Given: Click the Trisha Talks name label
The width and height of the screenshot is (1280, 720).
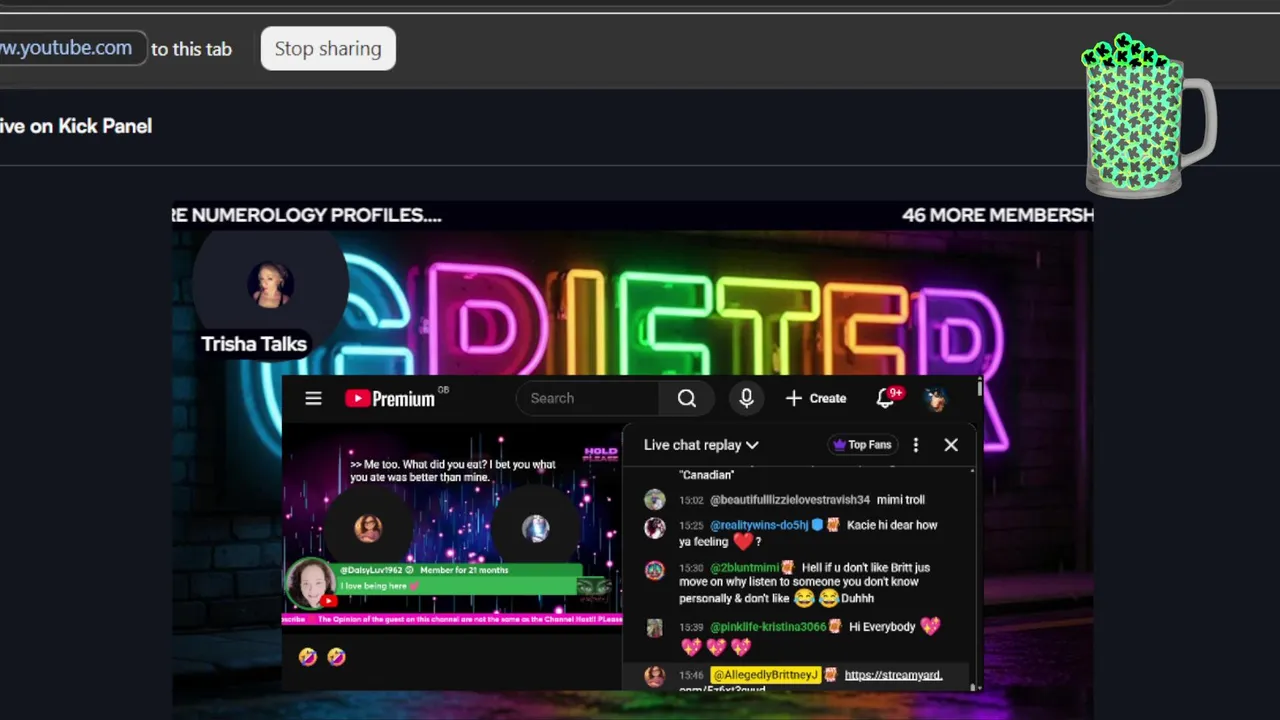Looking at the screenshot, I should [254, 344].
